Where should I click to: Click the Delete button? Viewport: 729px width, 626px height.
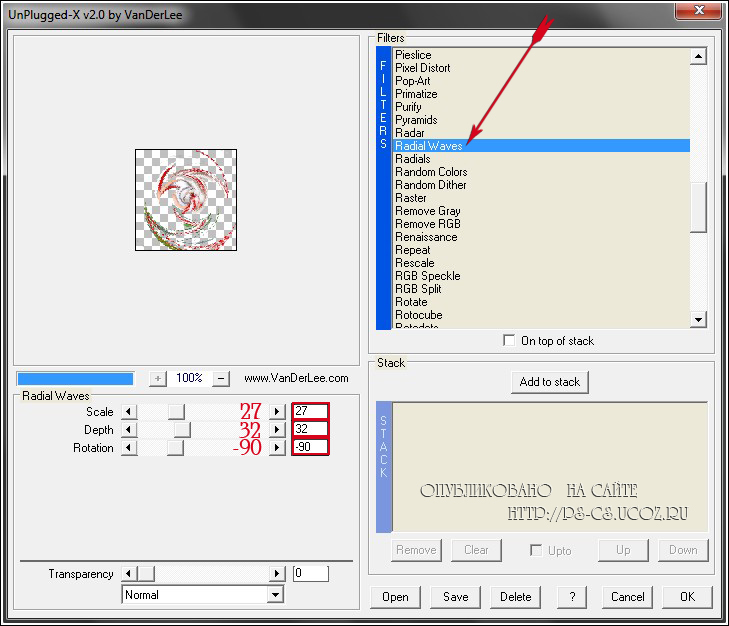click(x=515, y=597)
